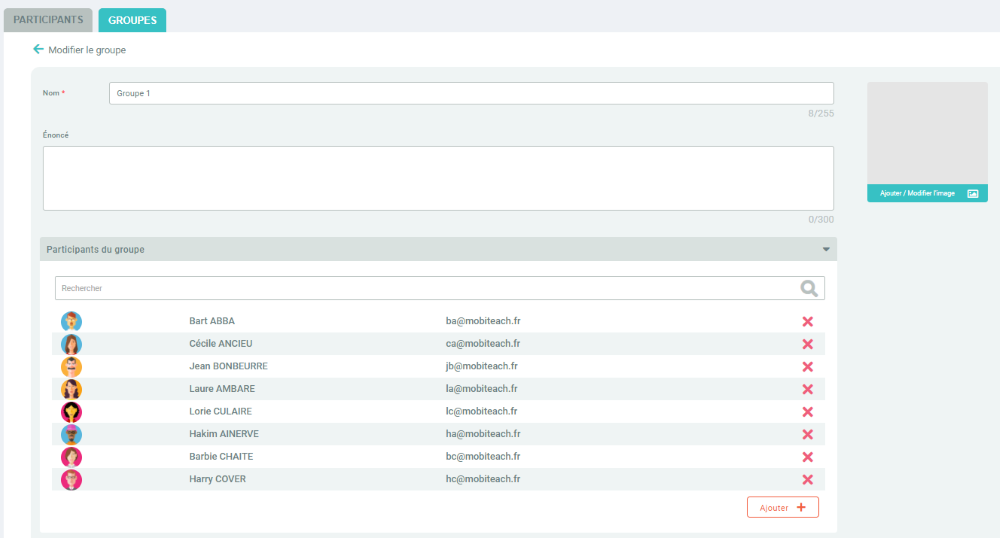Collapse the Participants du groupe section
This screenshot has height=538, width=1000.
pos(826,249)
